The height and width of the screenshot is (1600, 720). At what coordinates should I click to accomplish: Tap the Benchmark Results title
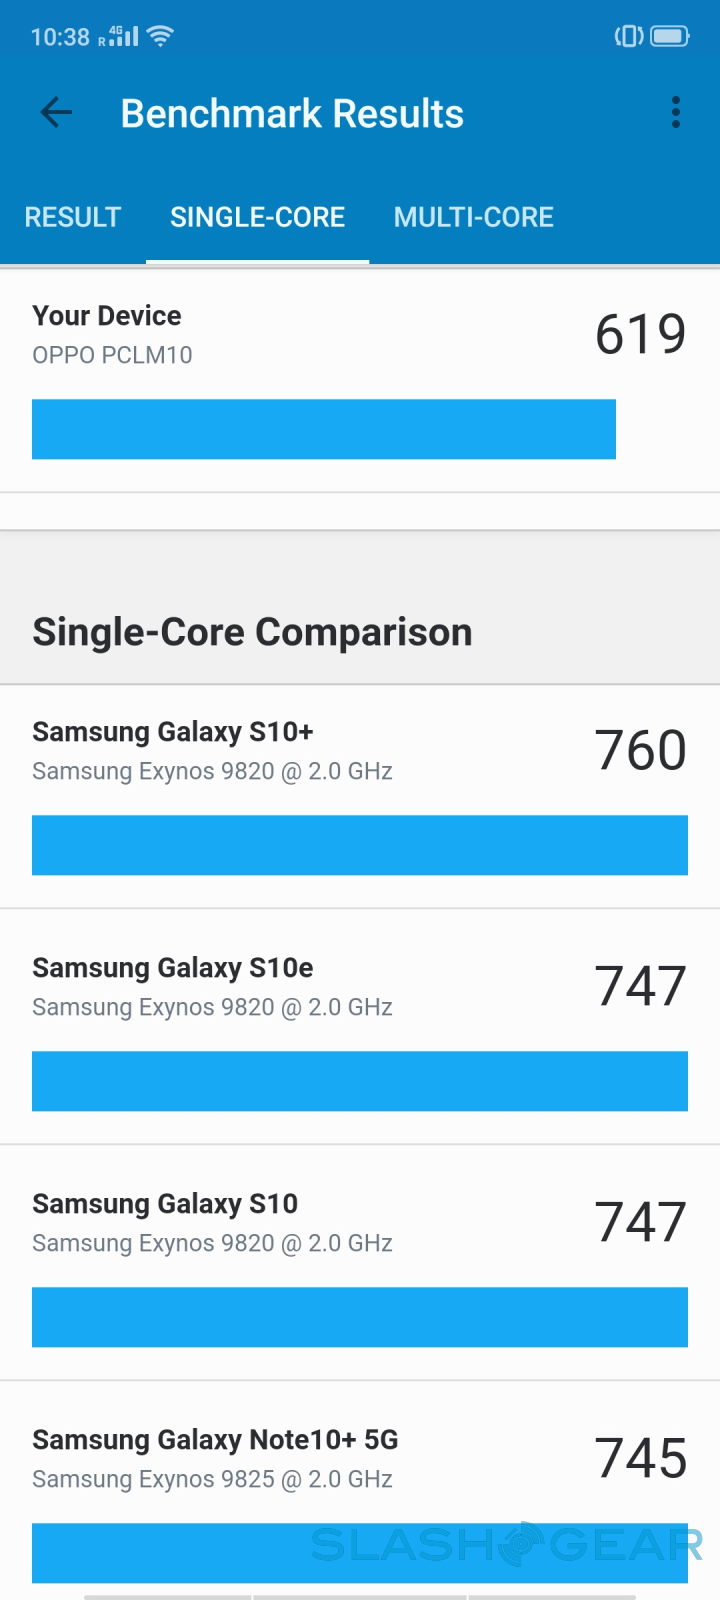click(292, 114)
